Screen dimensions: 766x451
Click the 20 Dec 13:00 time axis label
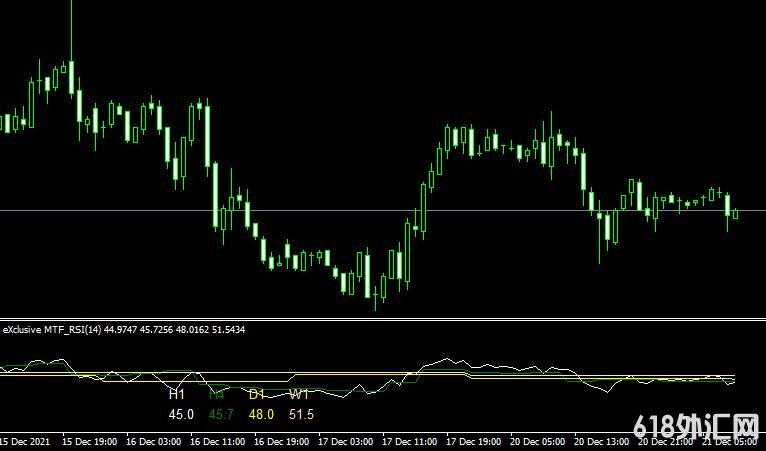pyautogui.click(x=602, y=442)
